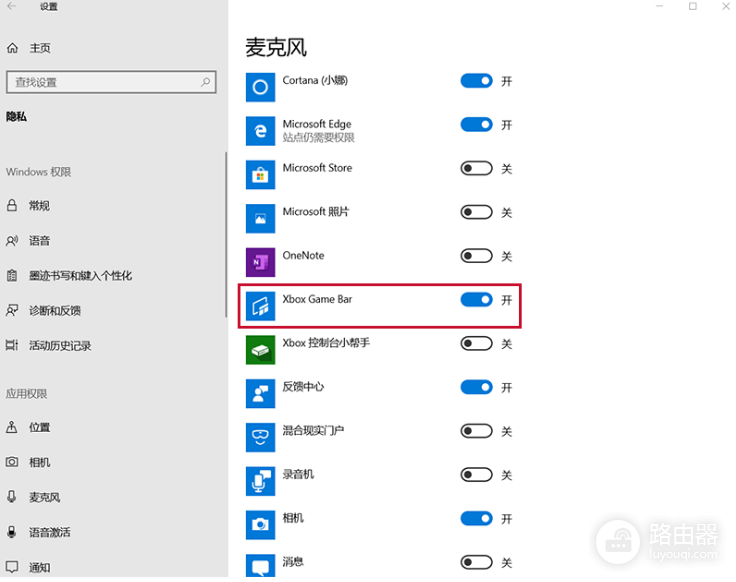
Task: Enable Xbox 控制台小帮手 toggle
Action: click(x=476, y=344)
